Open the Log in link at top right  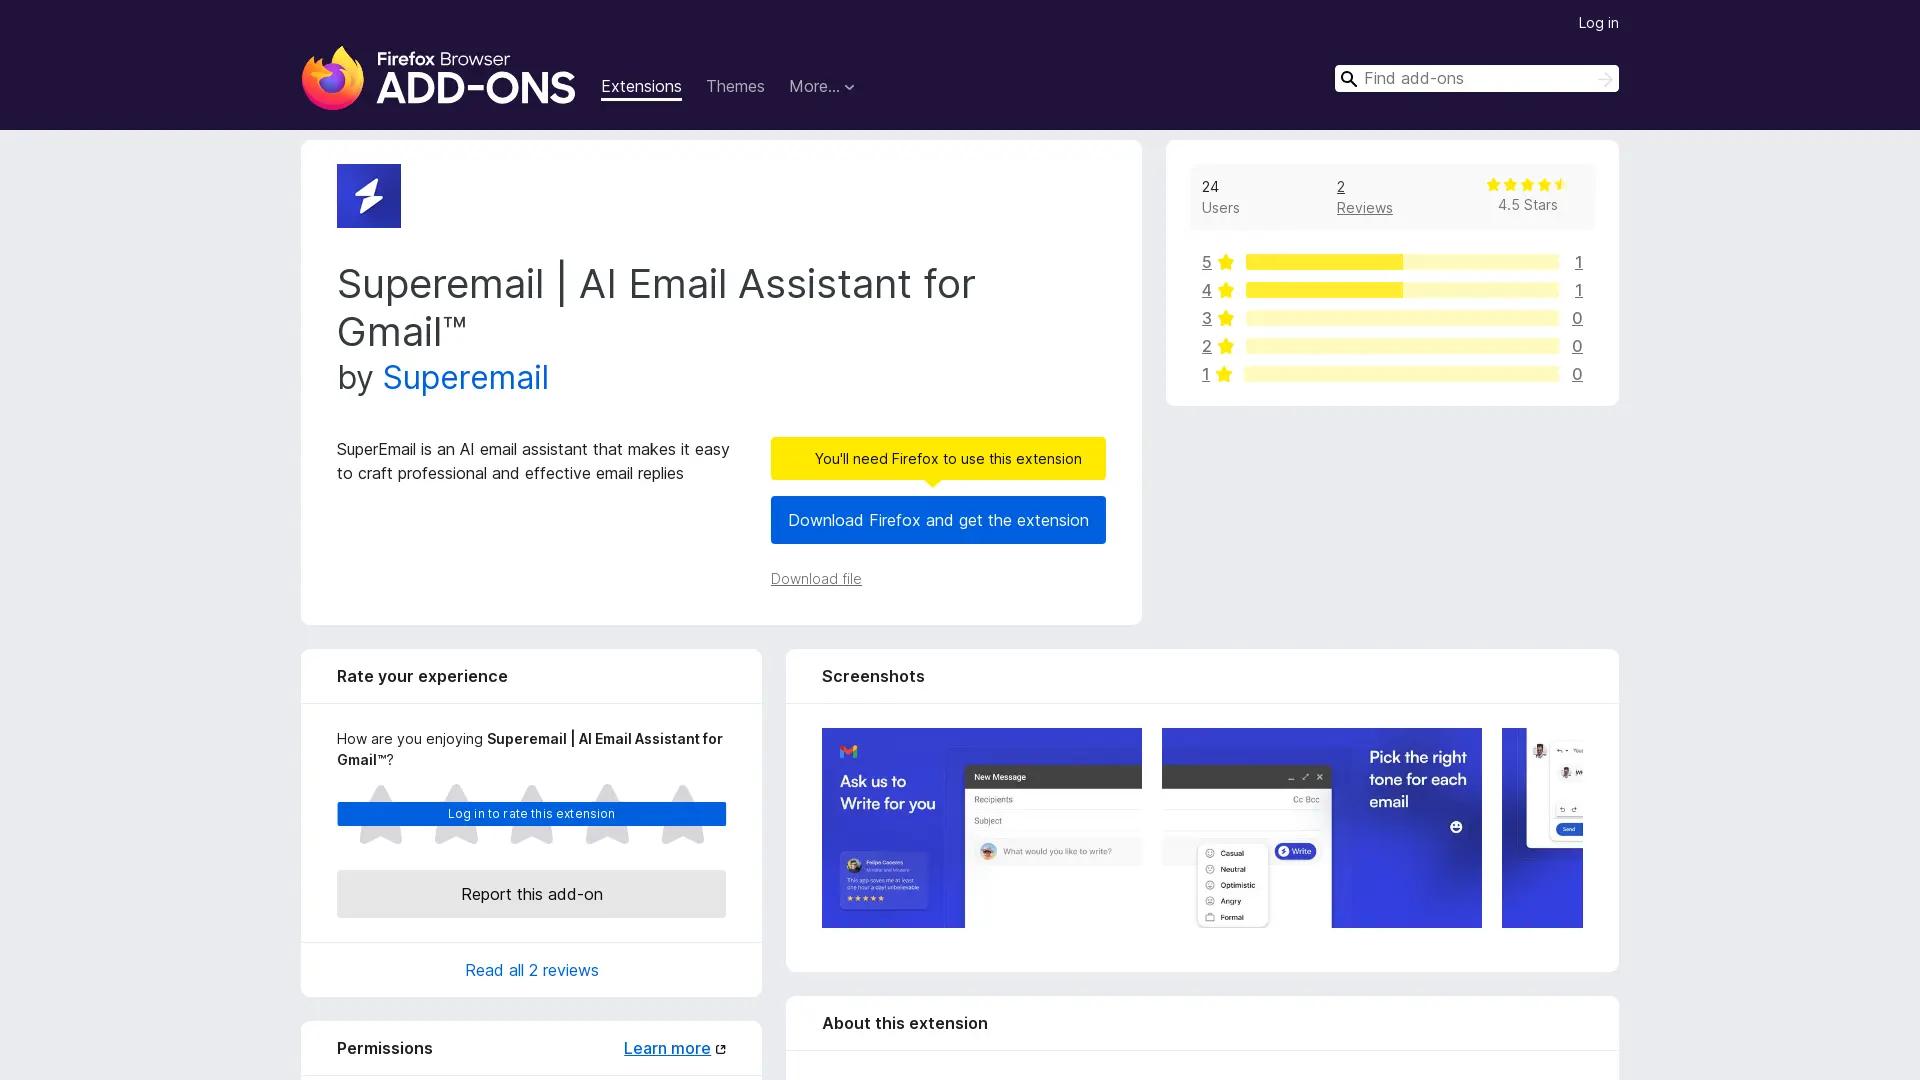pyautogui.click(x=1597, y=22)
